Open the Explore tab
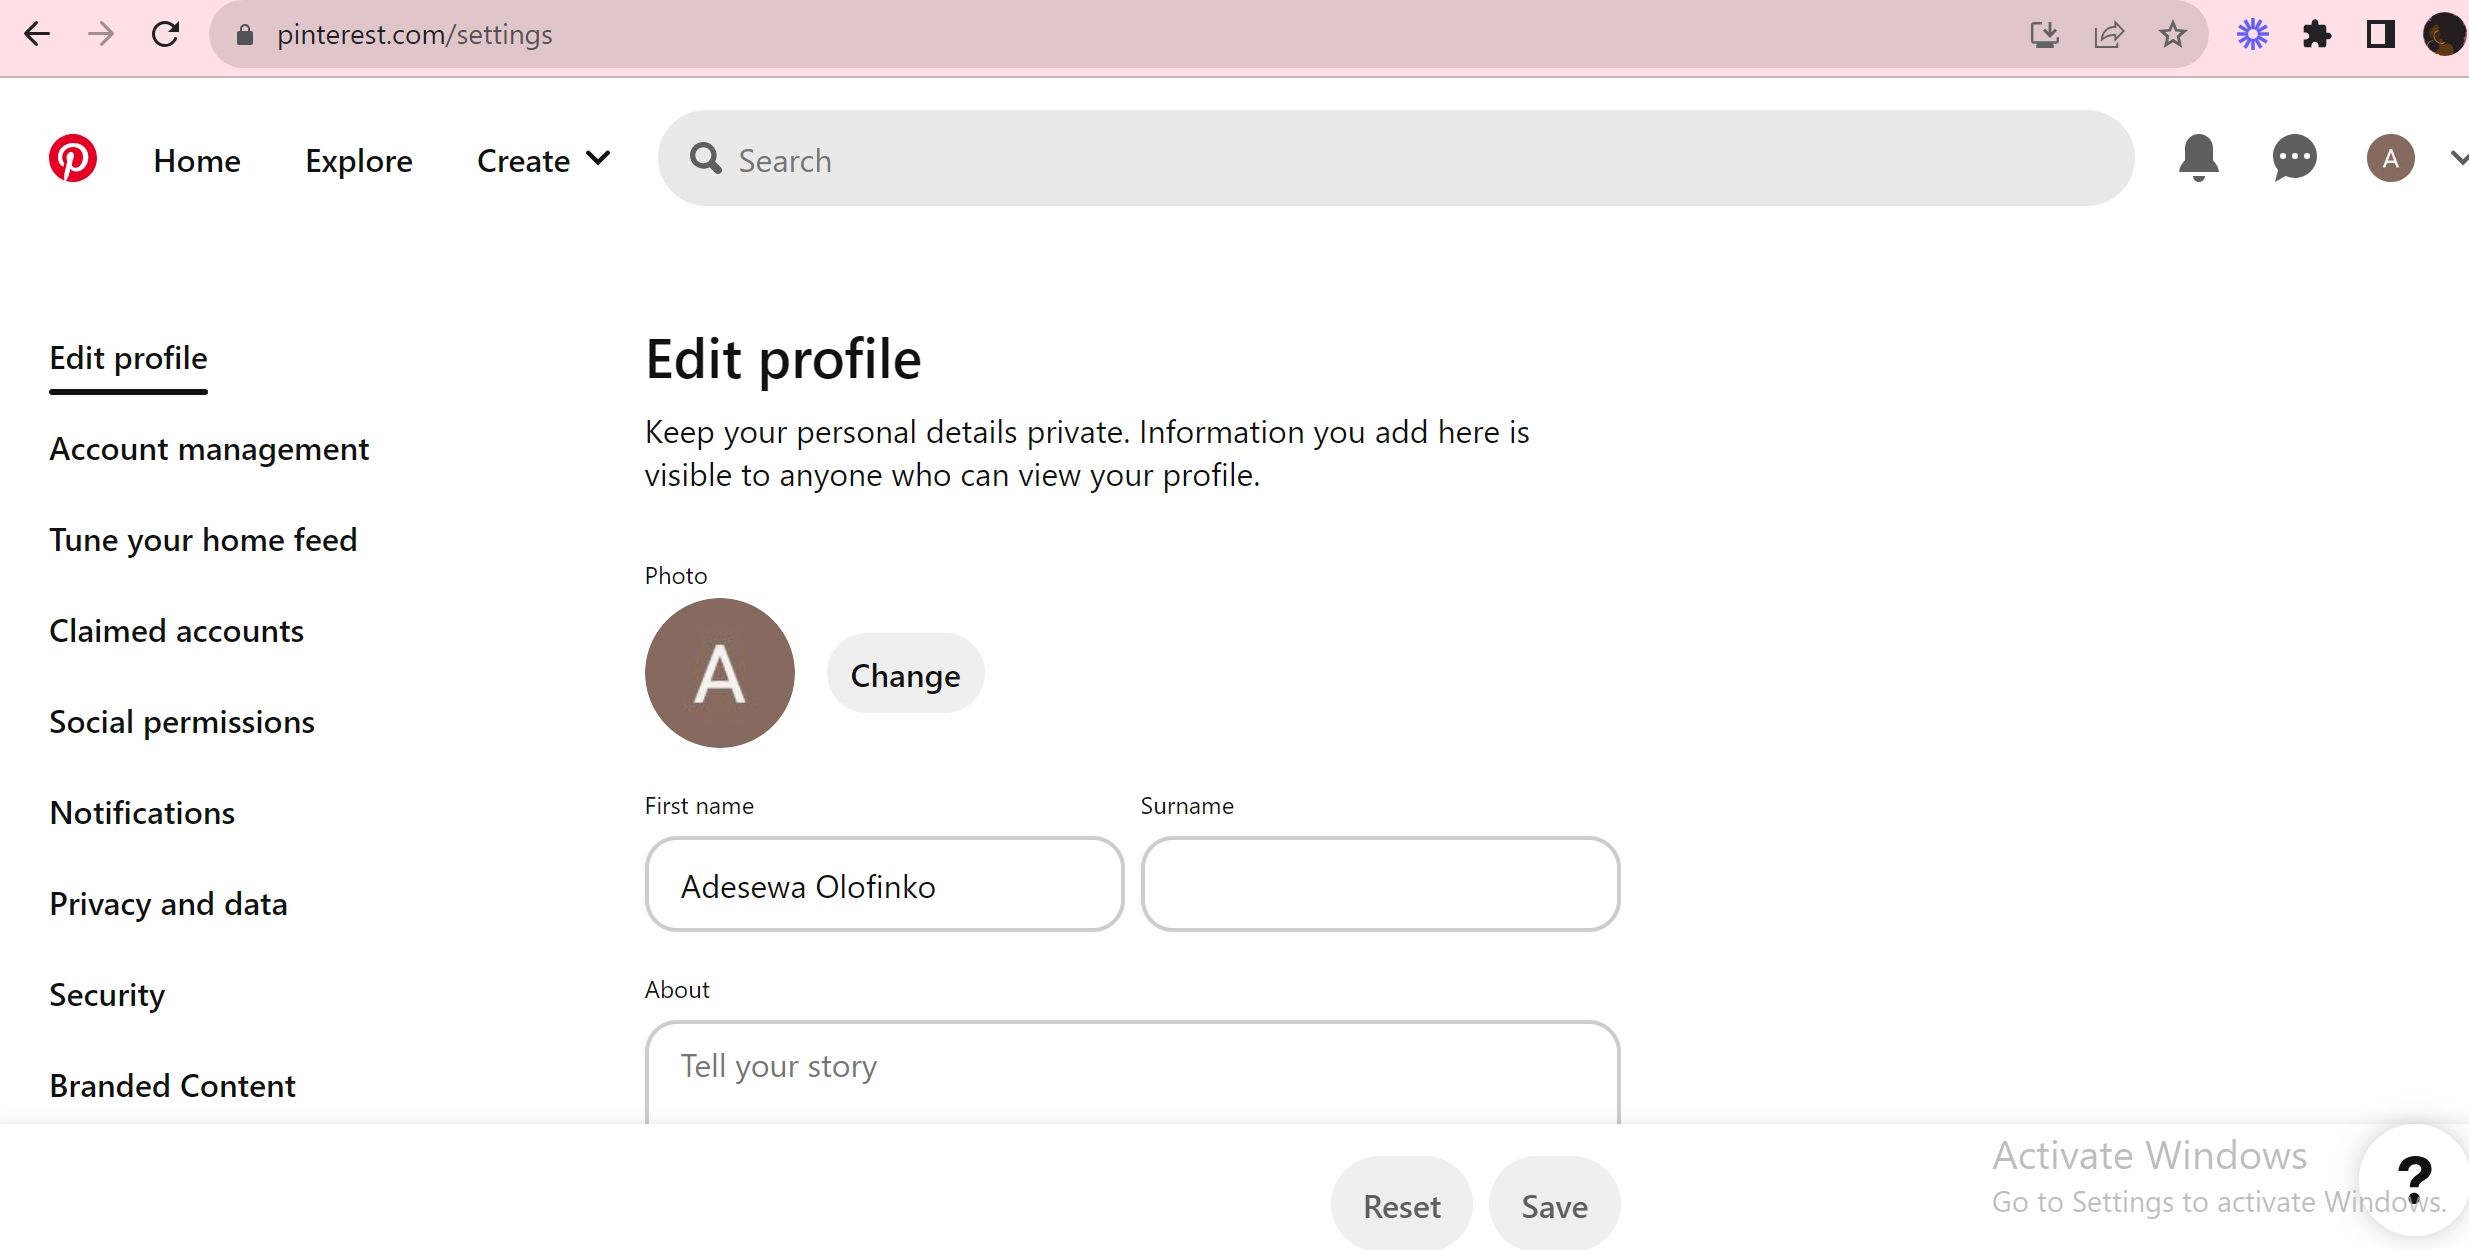Viewport: 2469px width, 1250px height. coord(358,160)
